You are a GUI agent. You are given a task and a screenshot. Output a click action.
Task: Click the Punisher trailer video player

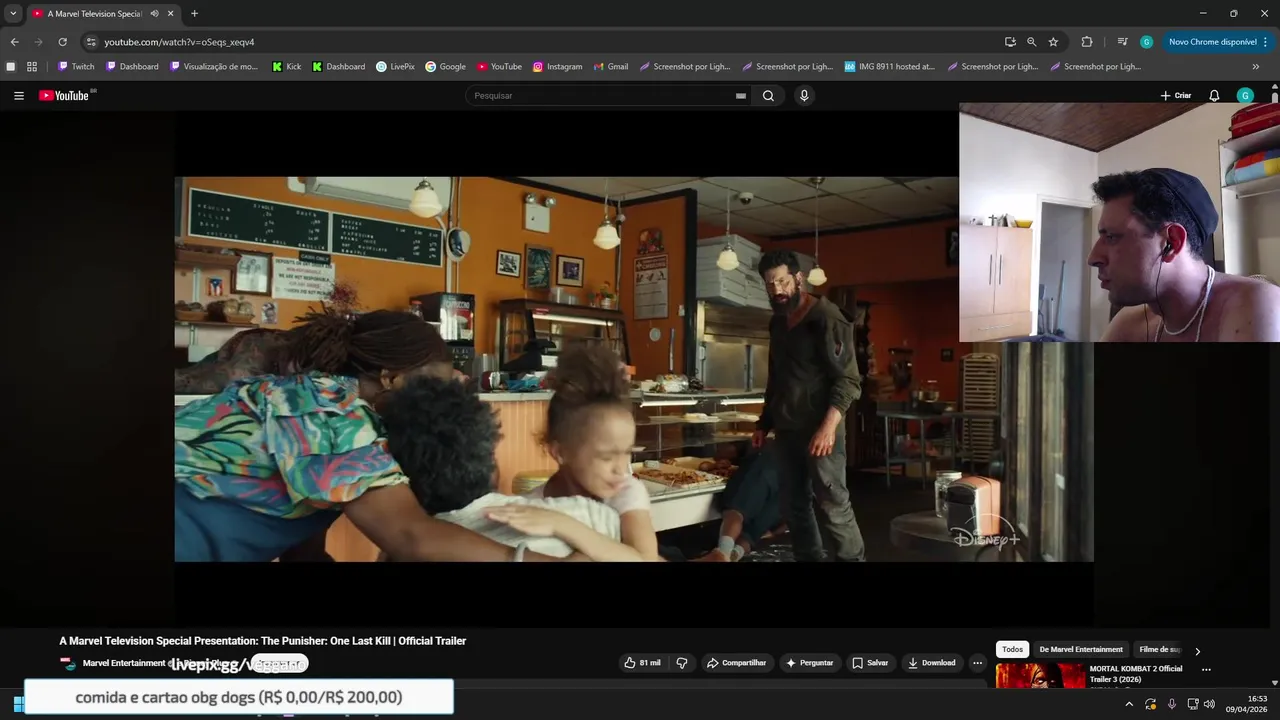[x=634, y=369]
